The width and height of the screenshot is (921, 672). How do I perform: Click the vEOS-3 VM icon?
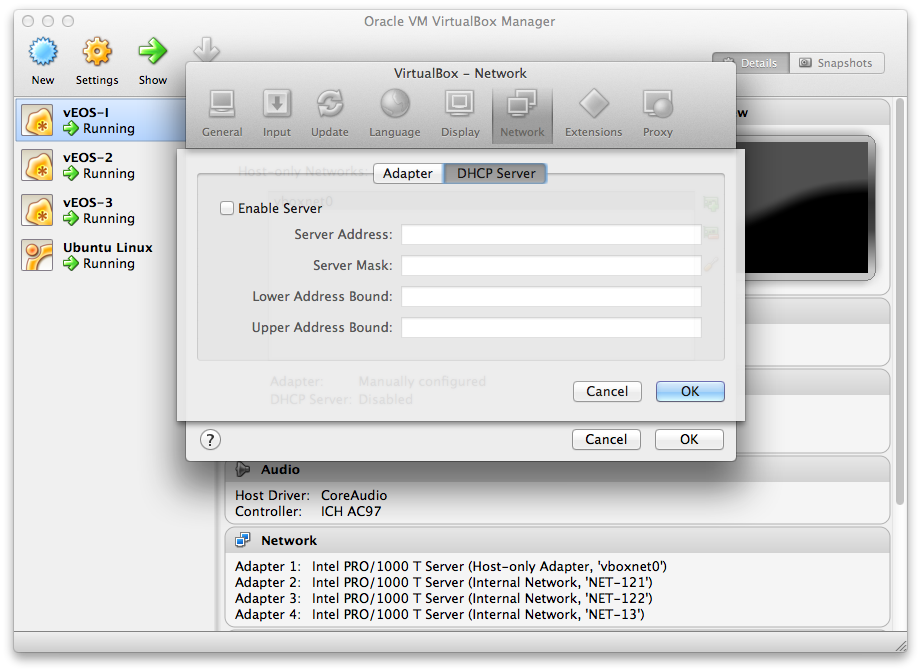click(38, 210)
